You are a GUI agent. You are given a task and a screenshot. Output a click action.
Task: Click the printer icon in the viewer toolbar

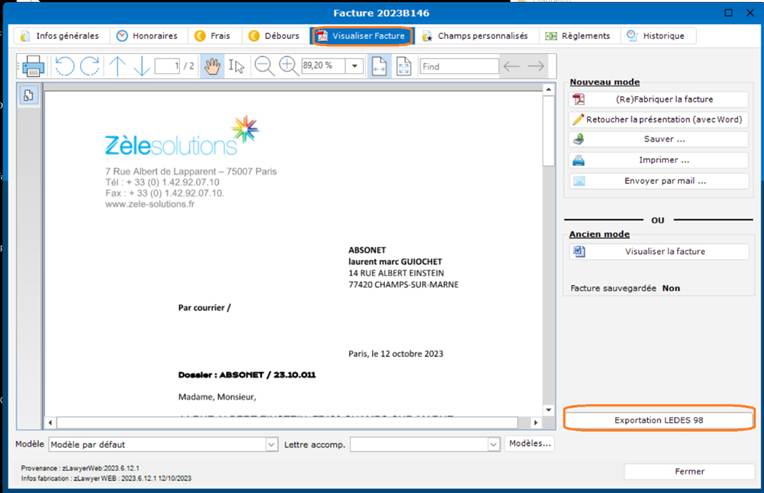pyautogui.click(x=32, y=66)
